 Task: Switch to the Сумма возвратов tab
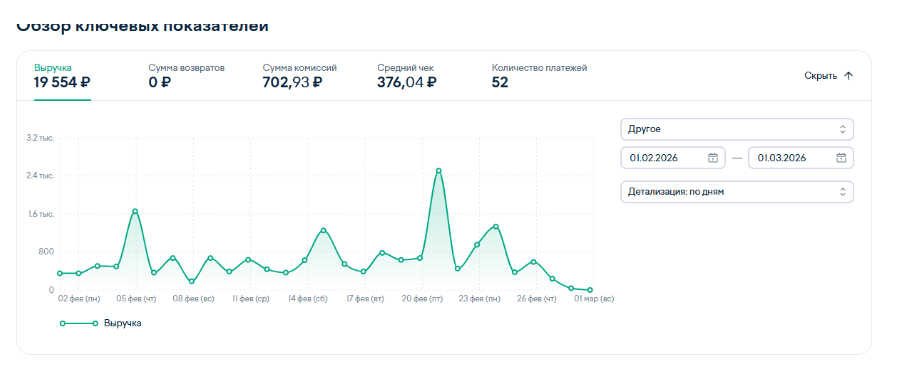pos(186,76)
